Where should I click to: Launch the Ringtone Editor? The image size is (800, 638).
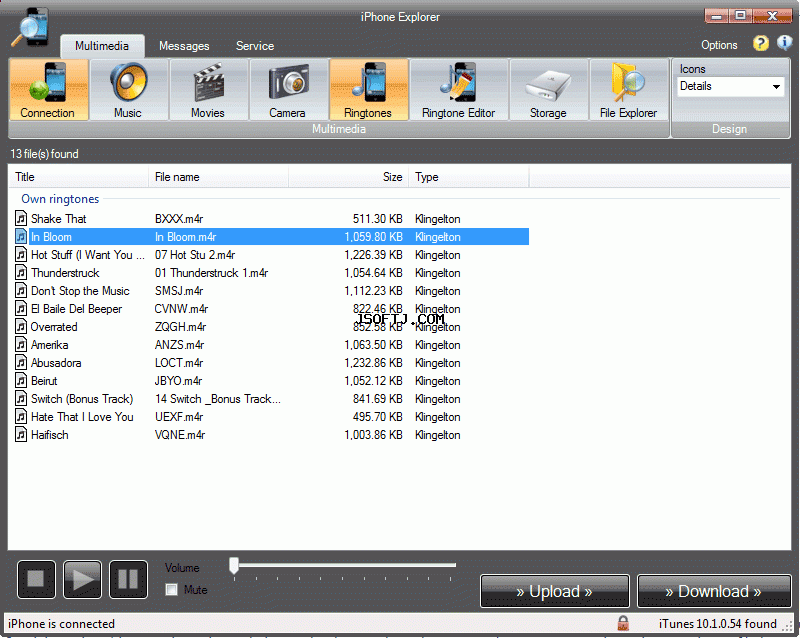[x=459, y=90]
